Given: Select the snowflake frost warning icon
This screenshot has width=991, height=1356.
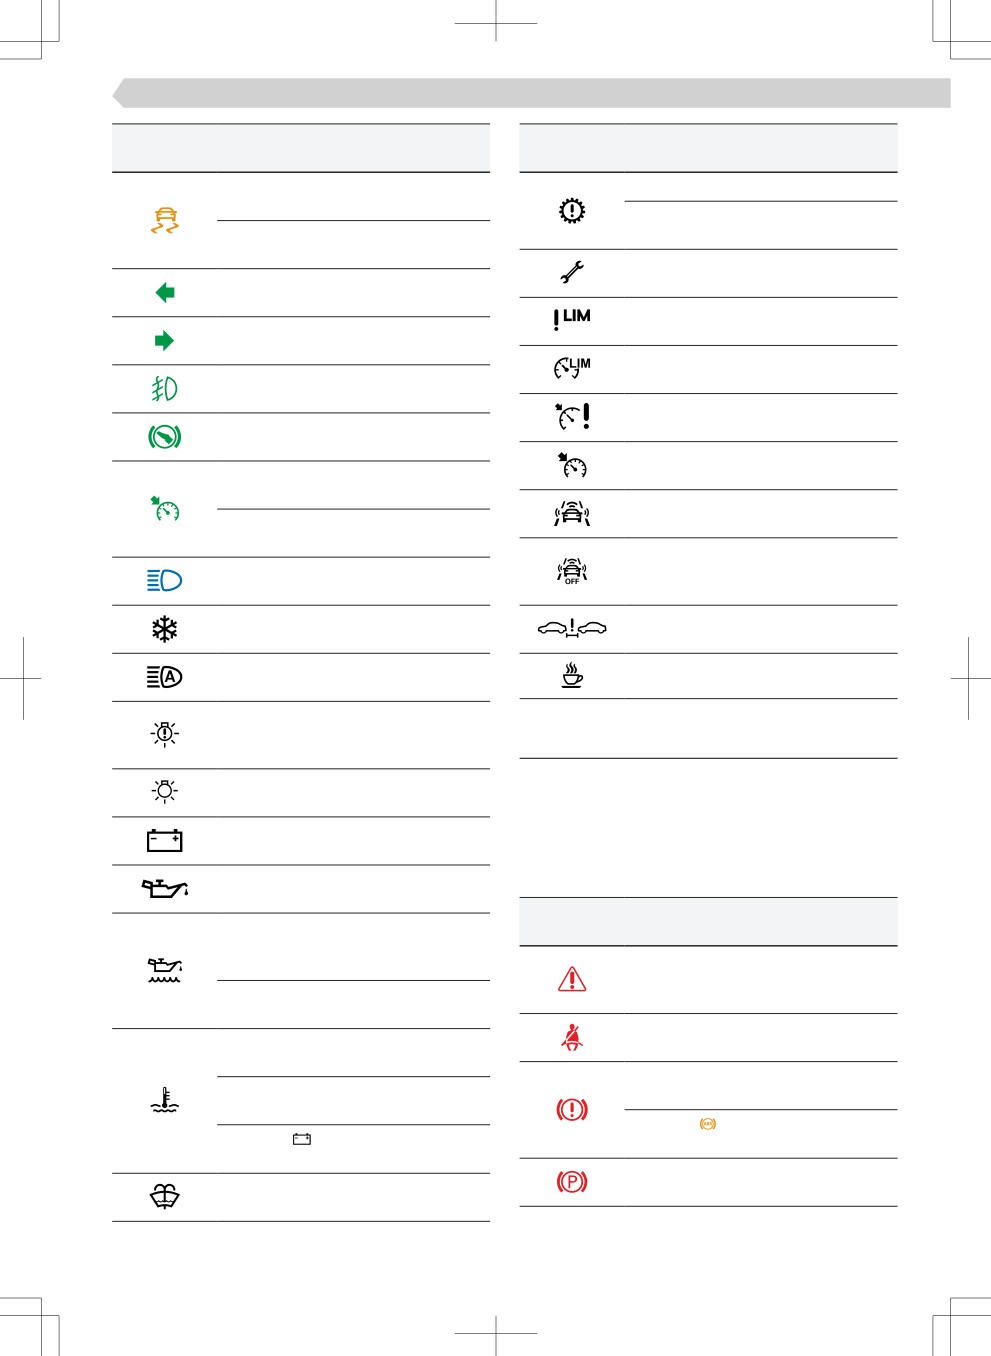Looking at the screenshot, I should coord(165,629).
